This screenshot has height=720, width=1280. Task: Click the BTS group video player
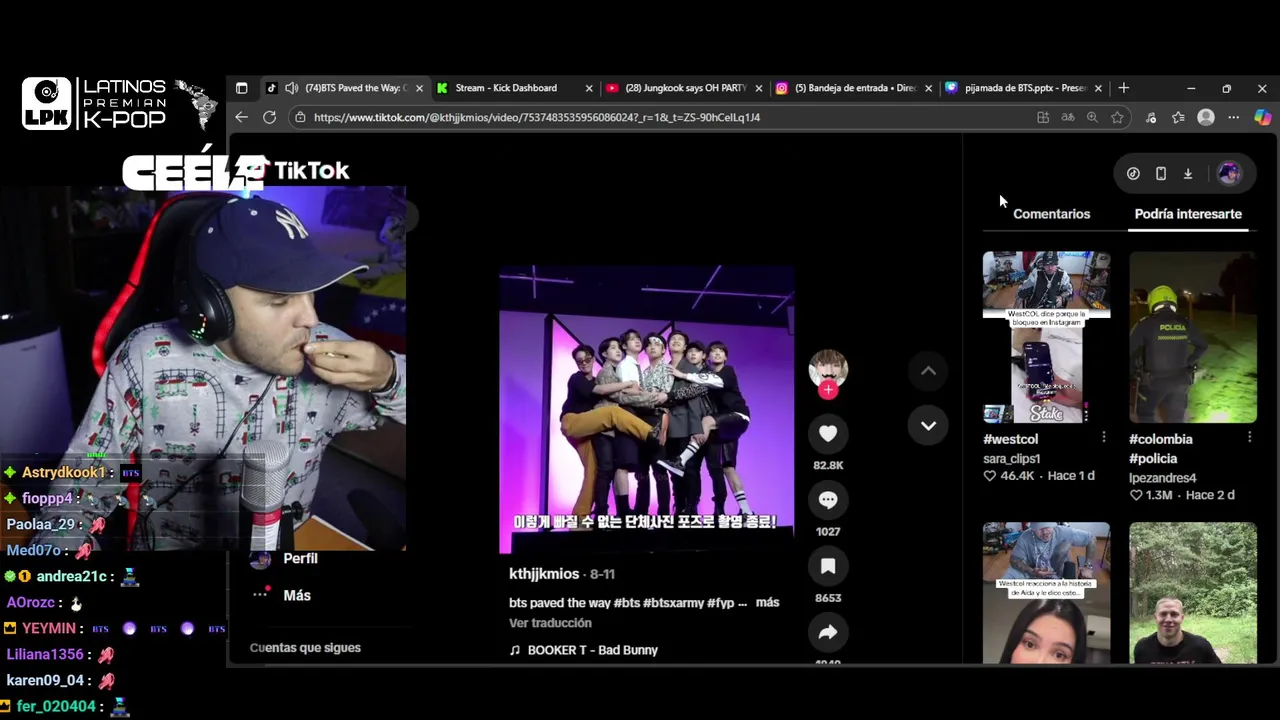[x=647, y=410]
